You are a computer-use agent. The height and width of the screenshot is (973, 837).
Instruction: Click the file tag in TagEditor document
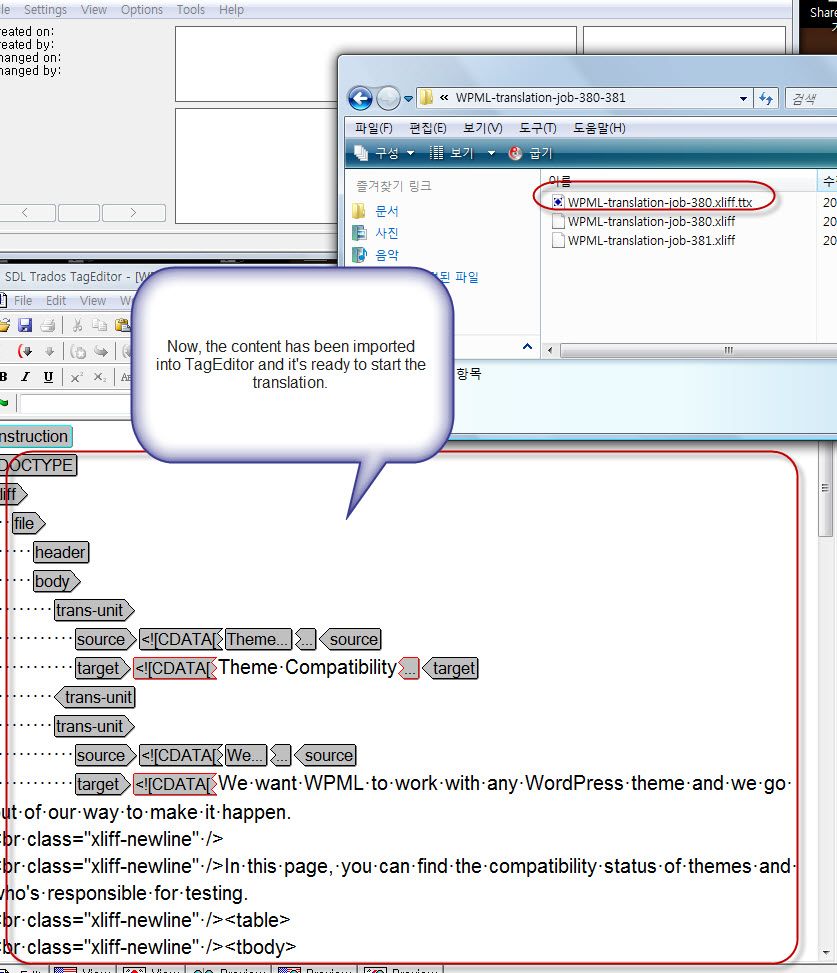[x=29, y=523]
